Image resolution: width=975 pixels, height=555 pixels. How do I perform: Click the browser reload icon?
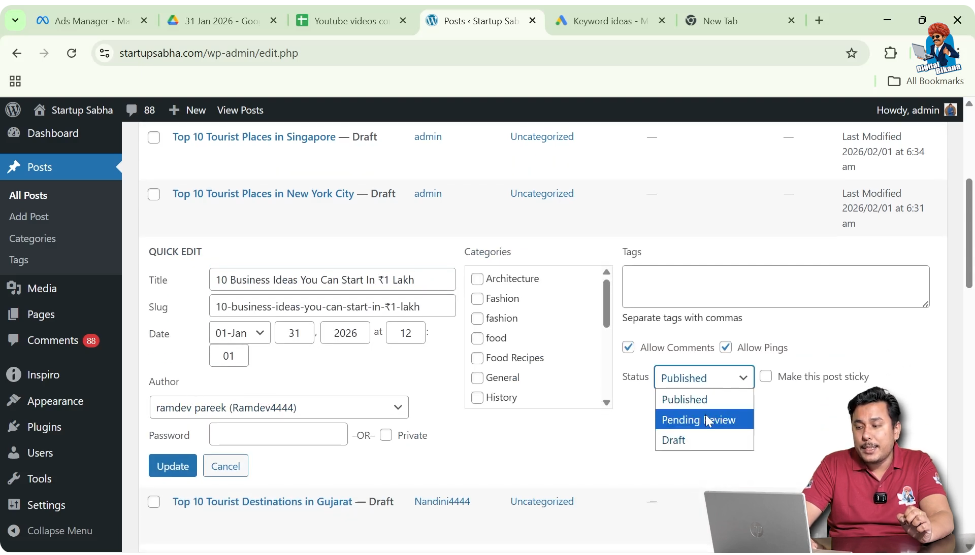[x=71, y=53]
